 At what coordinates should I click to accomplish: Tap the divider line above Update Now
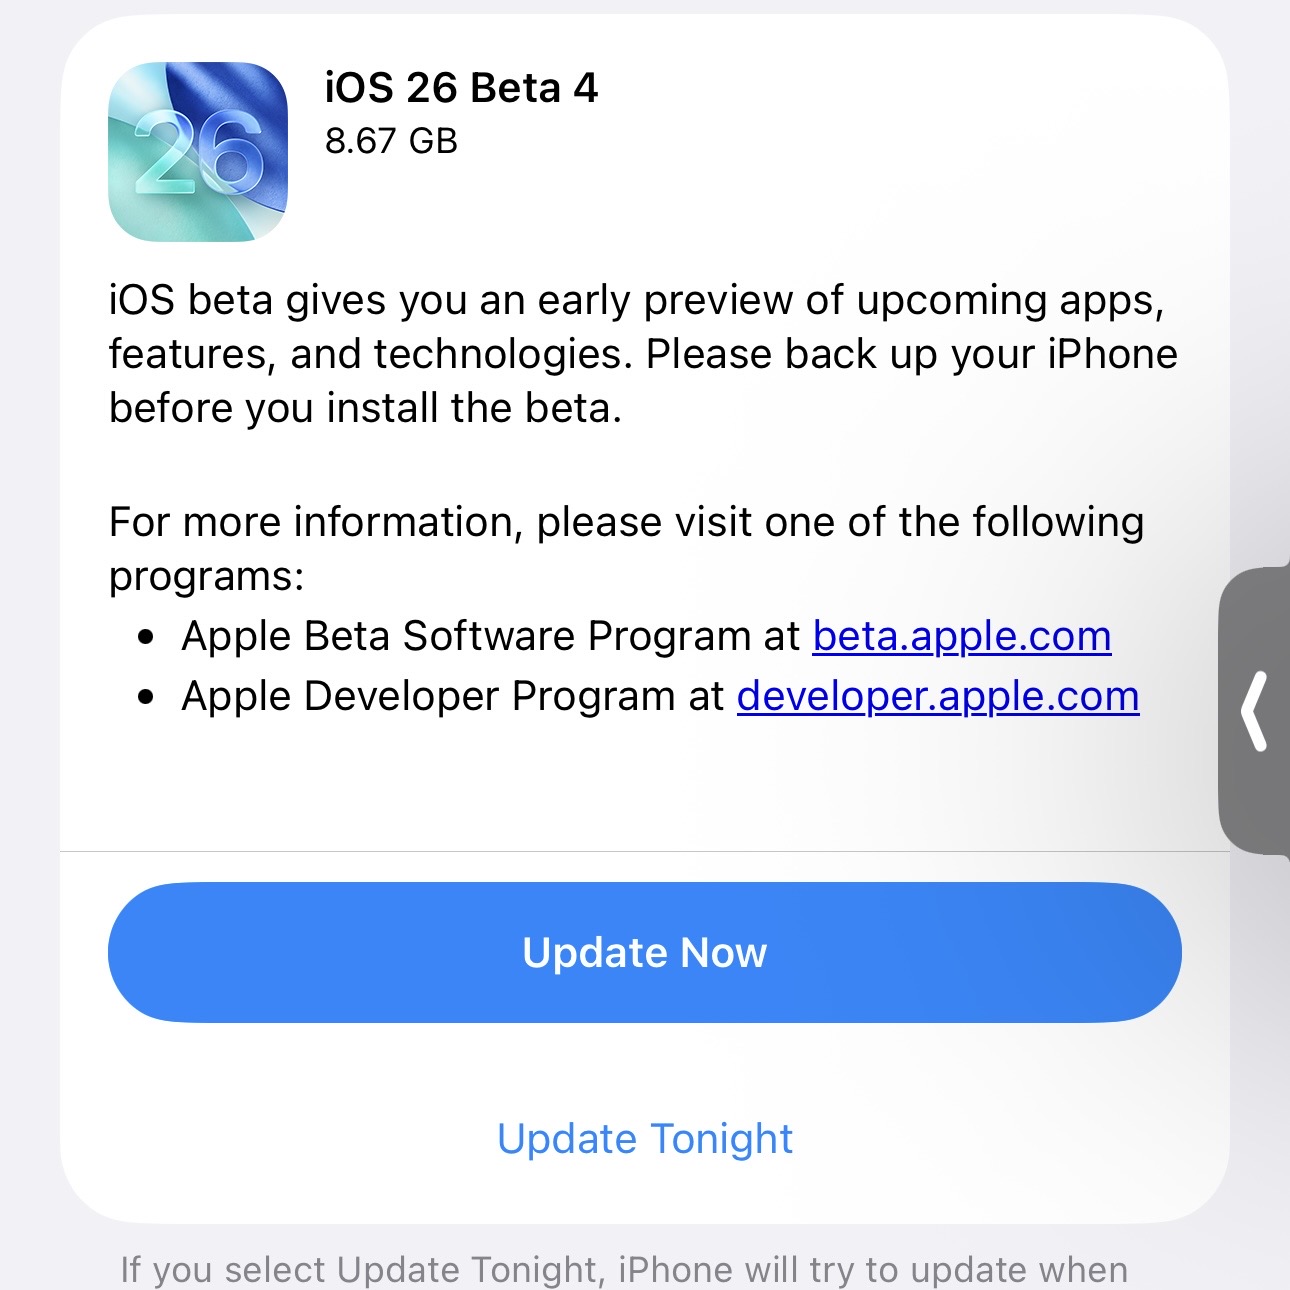(645, 852)
